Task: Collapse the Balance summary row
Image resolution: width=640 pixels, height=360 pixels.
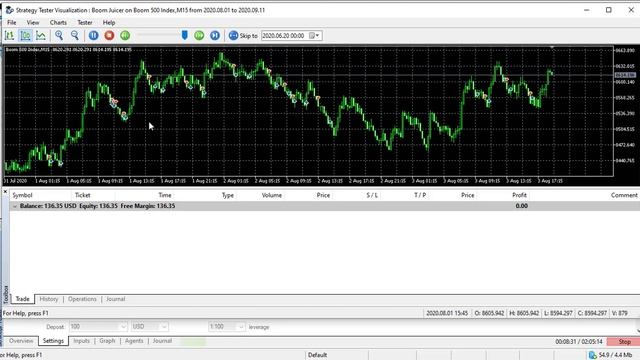Action: click(x=15, y=206)
